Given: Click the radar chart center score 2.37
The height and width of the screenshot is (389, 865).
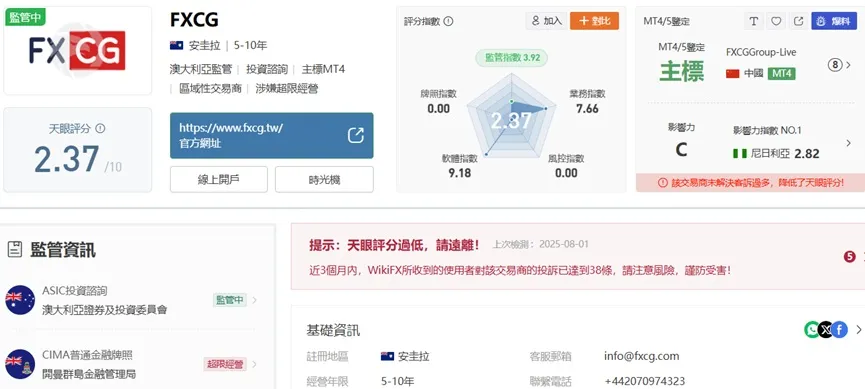Looking at the screenshot, I should point(511,121).
